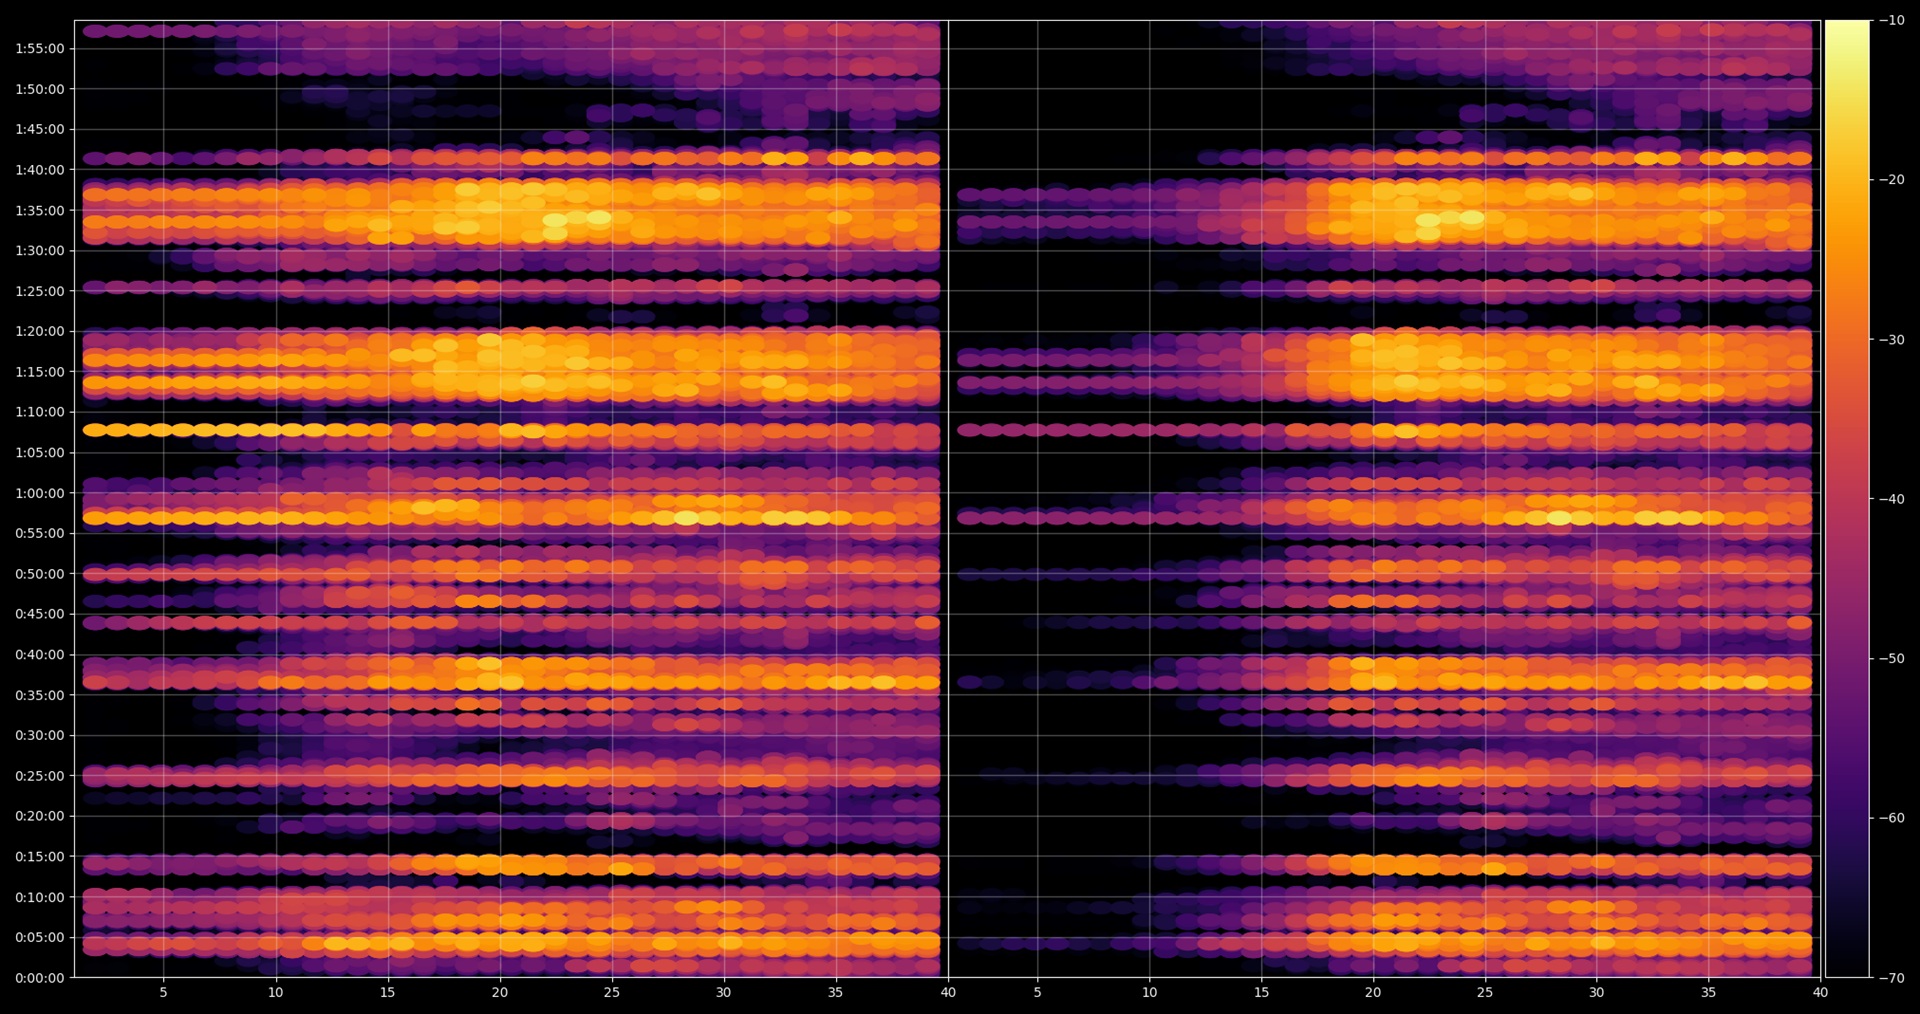Click x-axis label 30 under the left plot
This screenshot has height=1014, width=1920.
pyautogui.click(x=724, y=992)
